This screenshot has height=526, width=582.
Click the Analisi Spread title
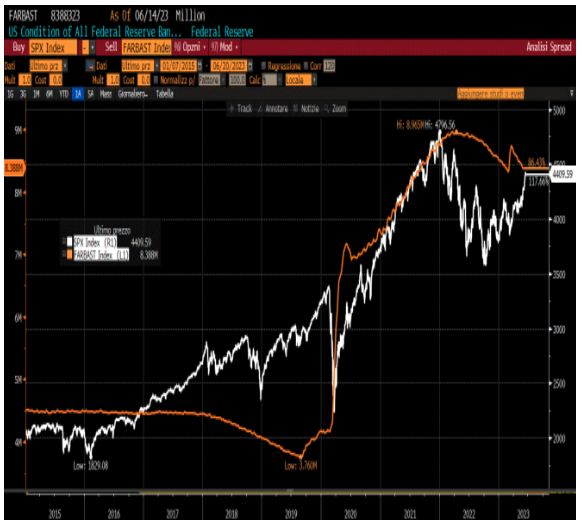click(549, 47)
